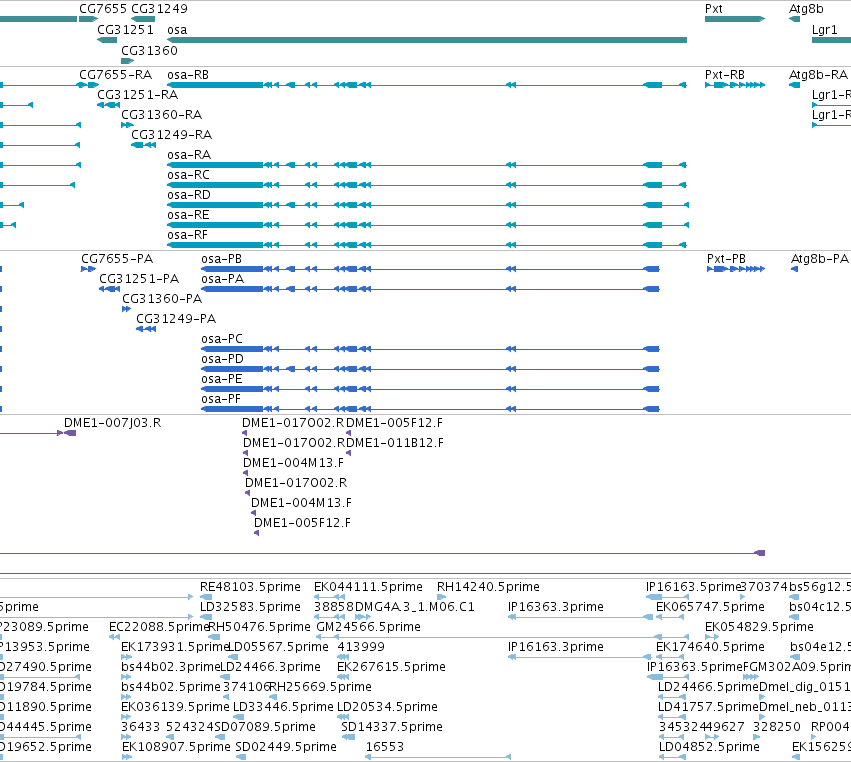Open the Atg8b gene label
851x762 pixels.
pos(806,9)
